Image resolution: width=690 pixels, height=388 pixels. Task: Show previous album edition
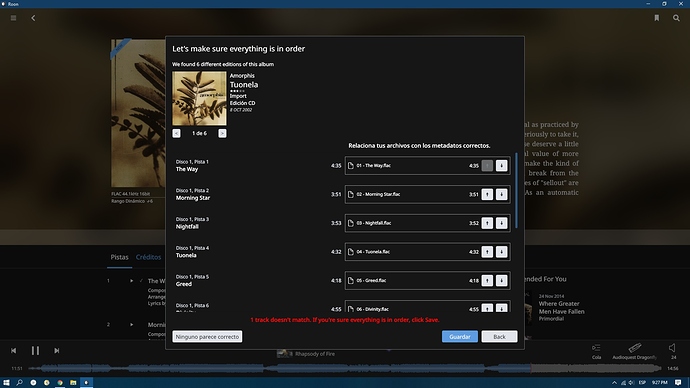(x=176, y=133)
